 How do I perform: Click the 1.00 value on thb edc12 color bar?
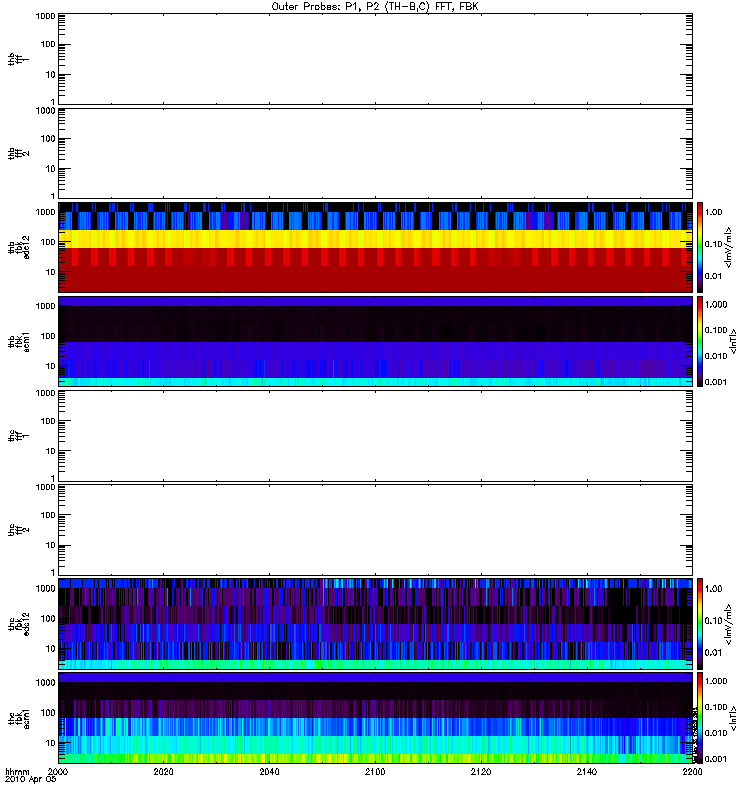click(714, 212)
